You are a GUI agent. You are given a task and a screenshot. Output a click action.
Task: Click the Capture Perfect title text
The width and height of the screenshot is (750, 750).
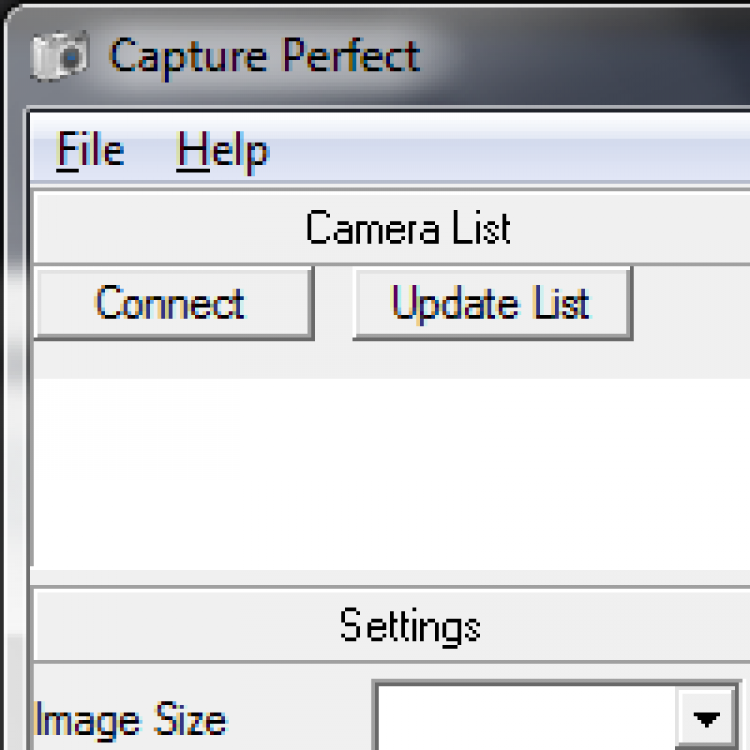tap(265, 57)
